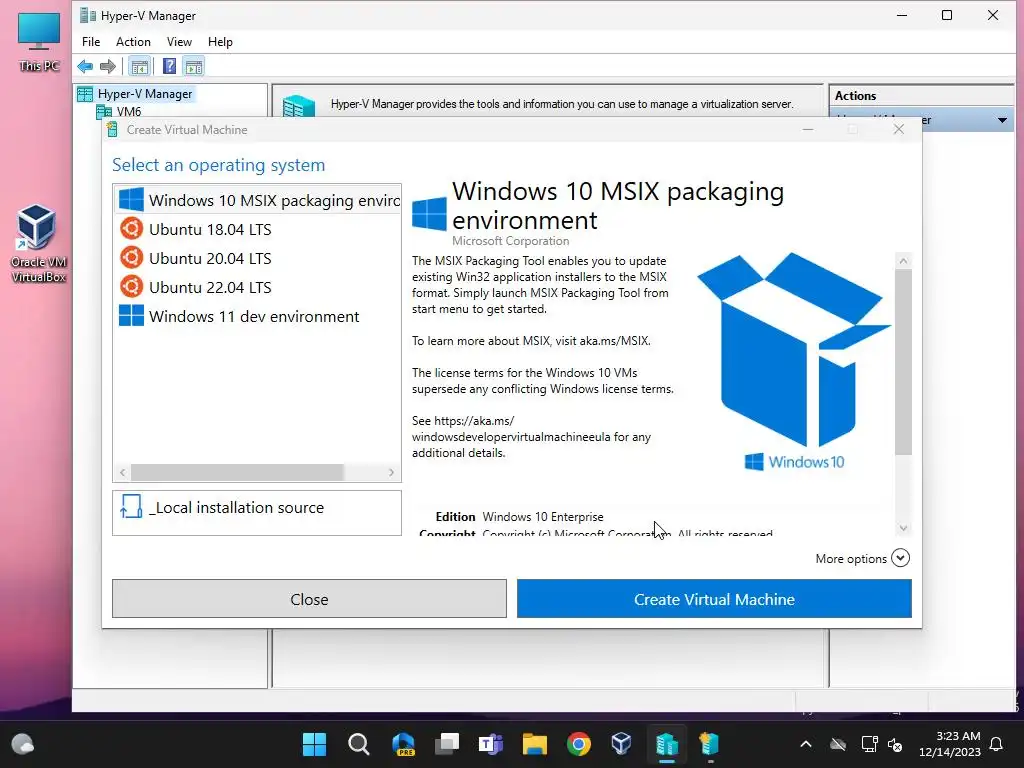1024x768 pixels.
Task: Click description pane vertical scrollbar thumb
Action: click(x=903, y=362)
